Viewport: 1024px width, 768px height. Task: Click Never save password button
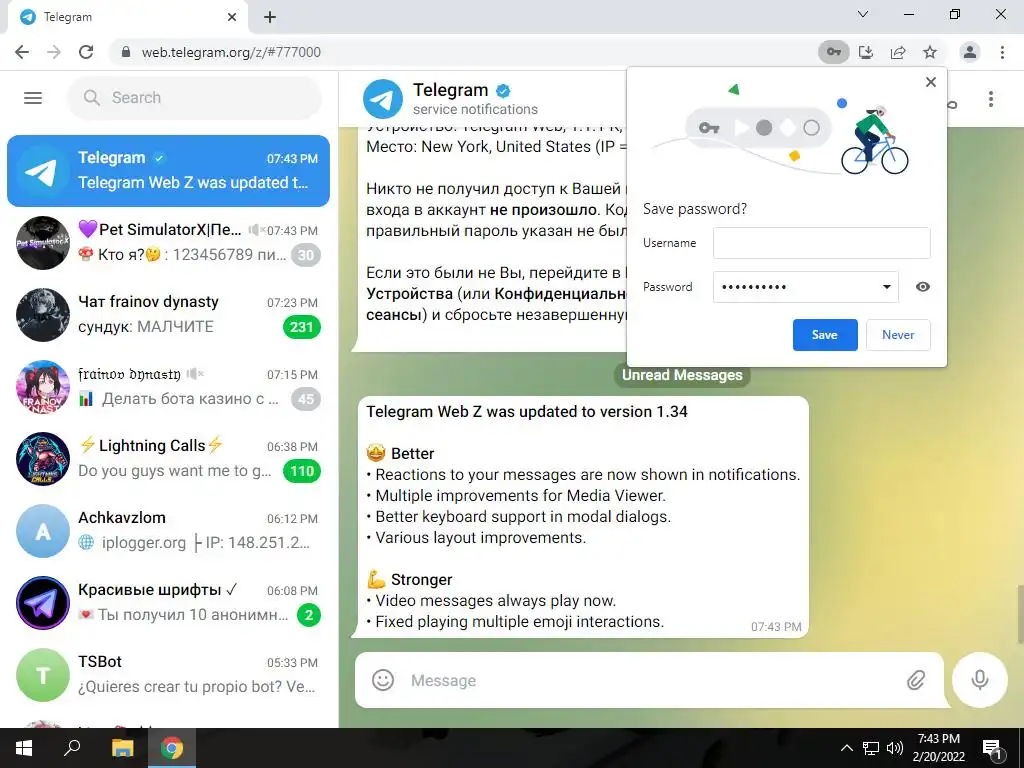pyautogui.click(x=898, y=335)
